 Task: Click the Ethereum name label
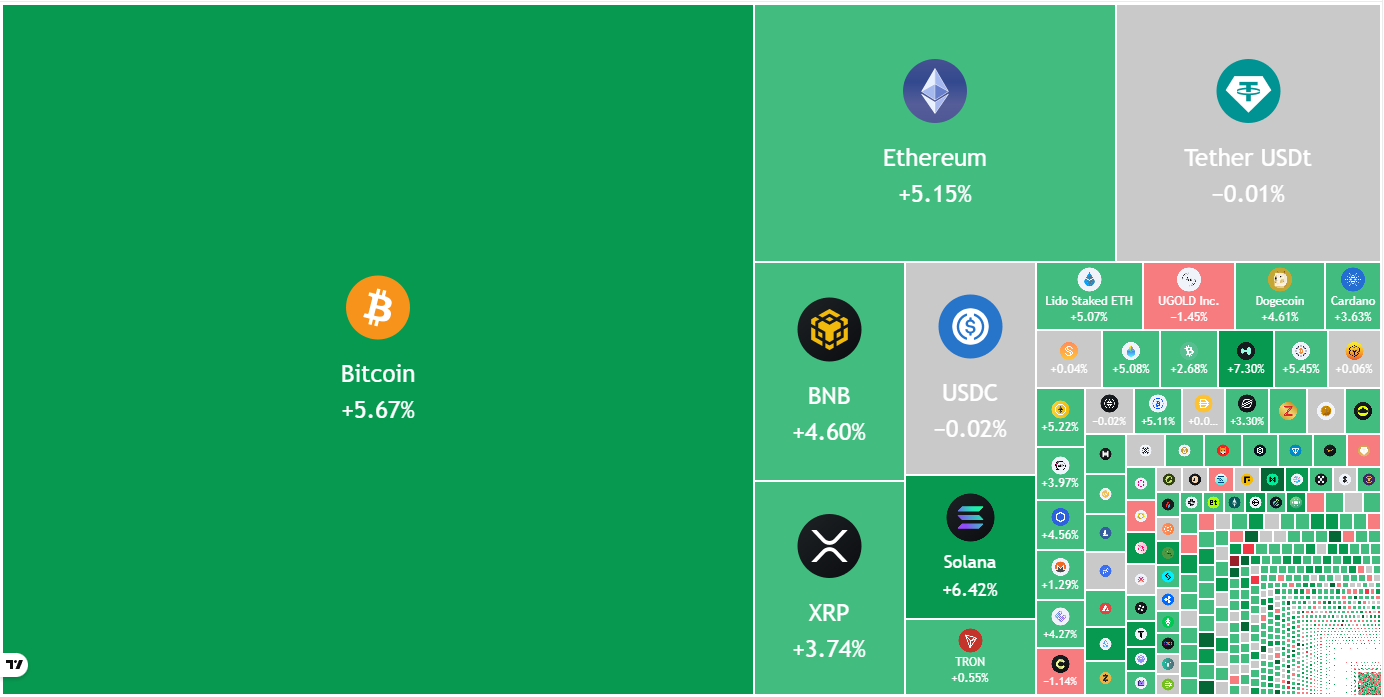(934, 158)
